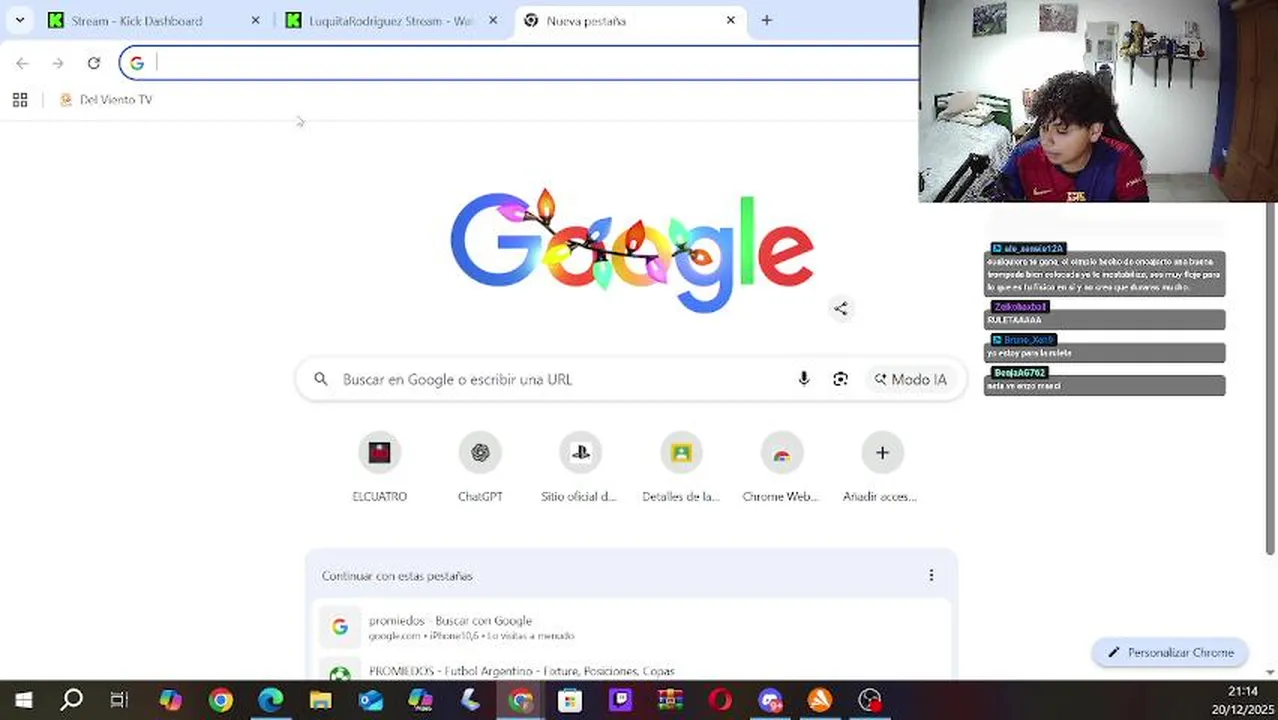Click the page vertical scrollbar

point(1271,380)
